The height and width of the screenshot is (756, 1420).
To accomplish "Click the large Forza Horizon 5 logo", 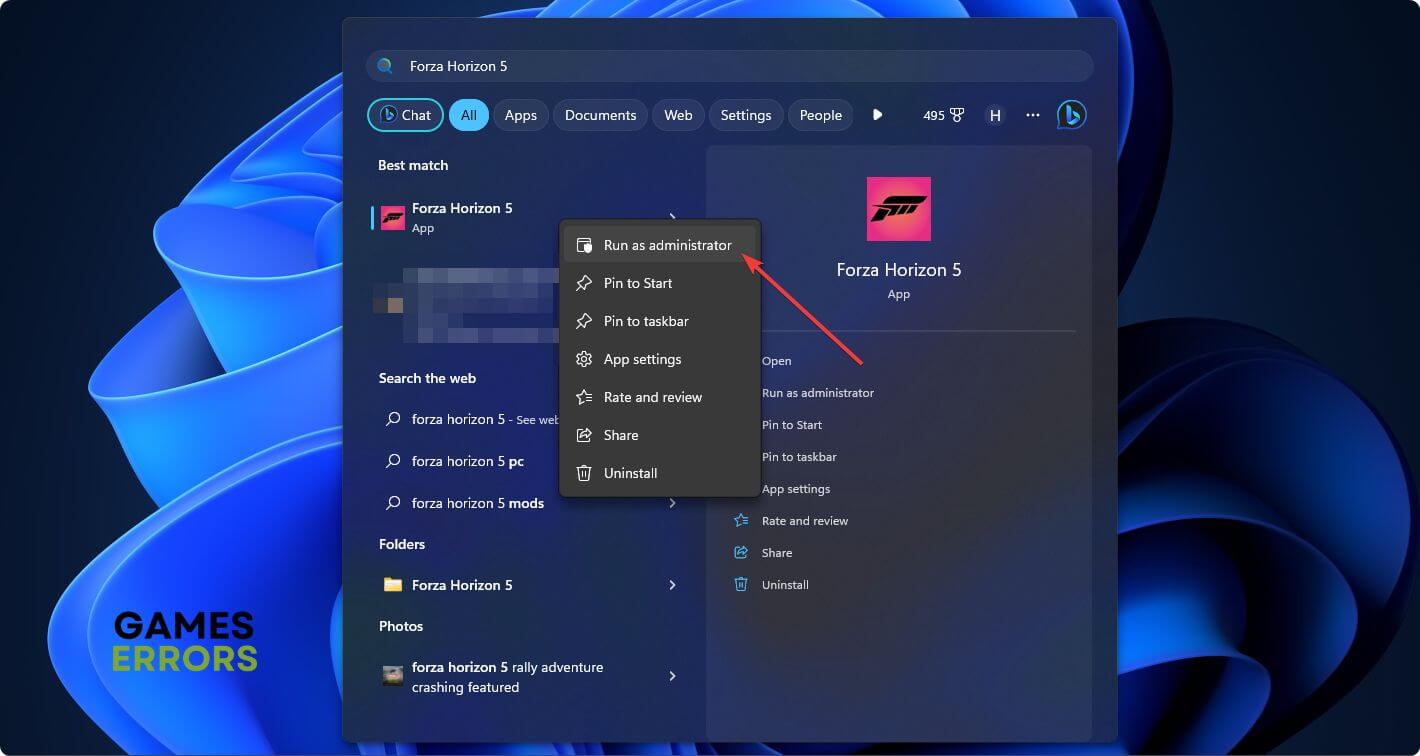I will point(898,209).
